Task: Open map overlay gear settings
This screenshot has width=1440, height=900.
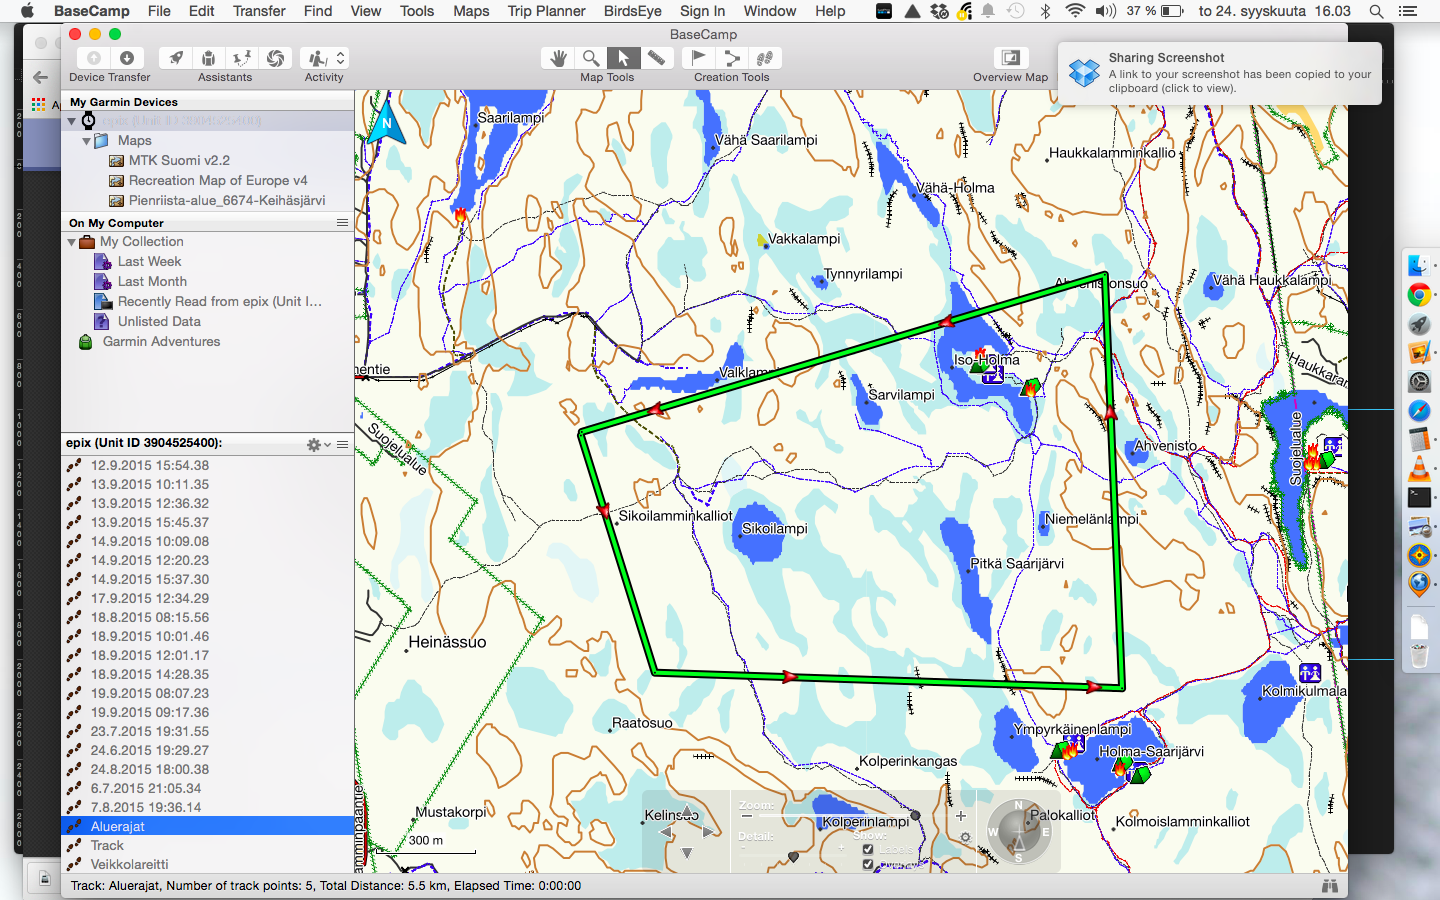Action: [x=965, y=838]
